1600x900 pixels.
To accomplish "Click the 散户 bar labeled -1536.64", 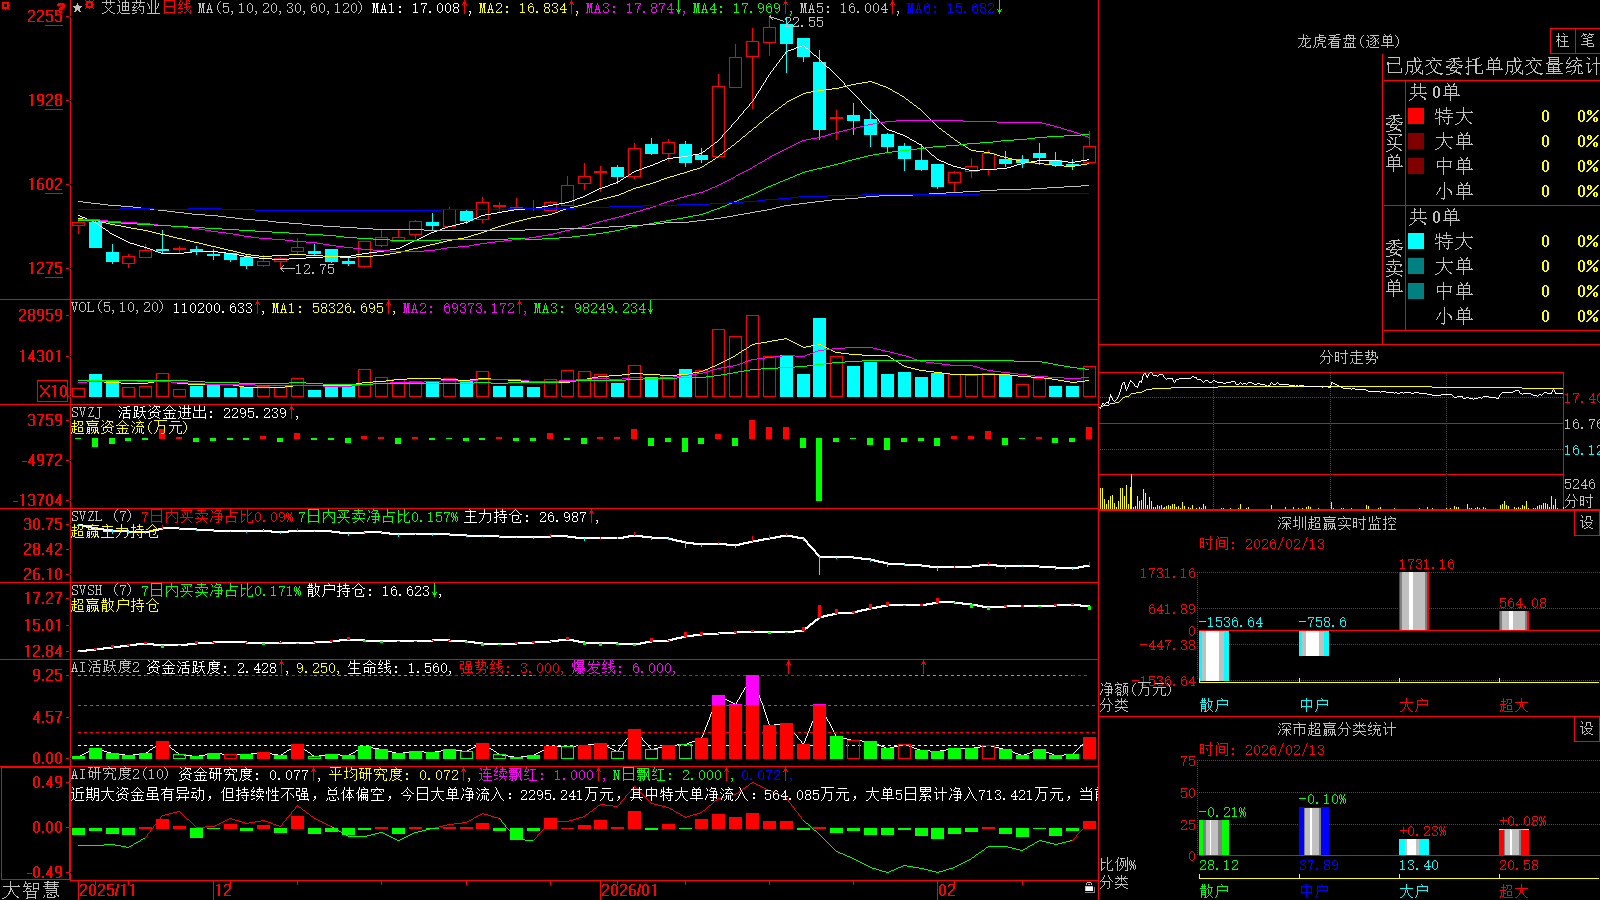I will [1214, 656].
